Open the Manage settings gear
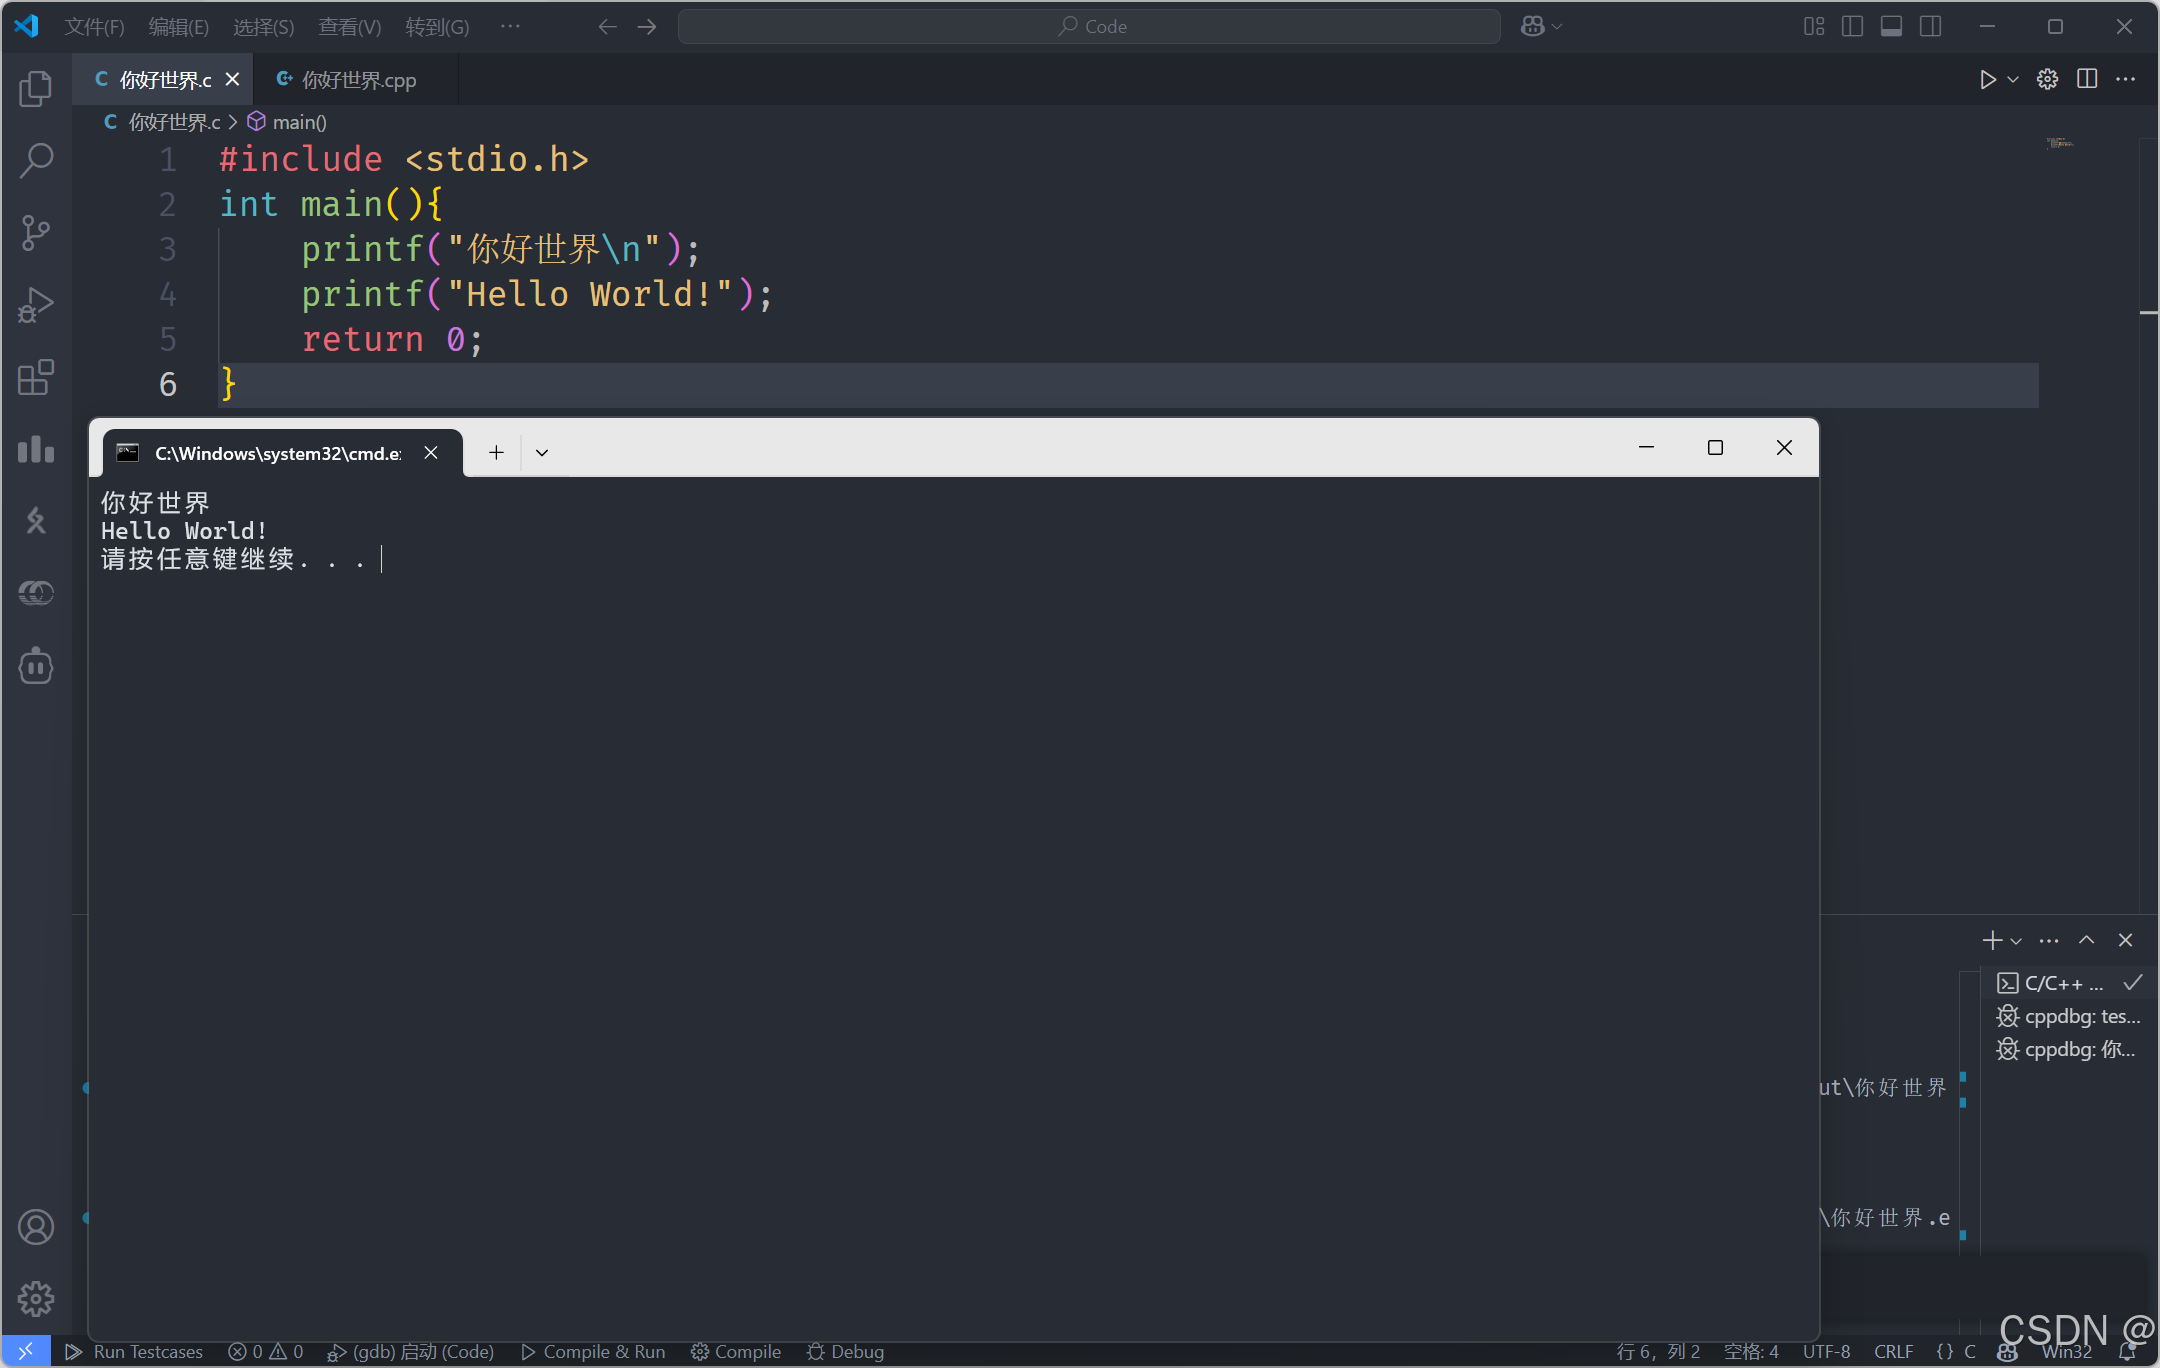This screenshot has width=2160, height=1368. click(x=36, y=1298)
